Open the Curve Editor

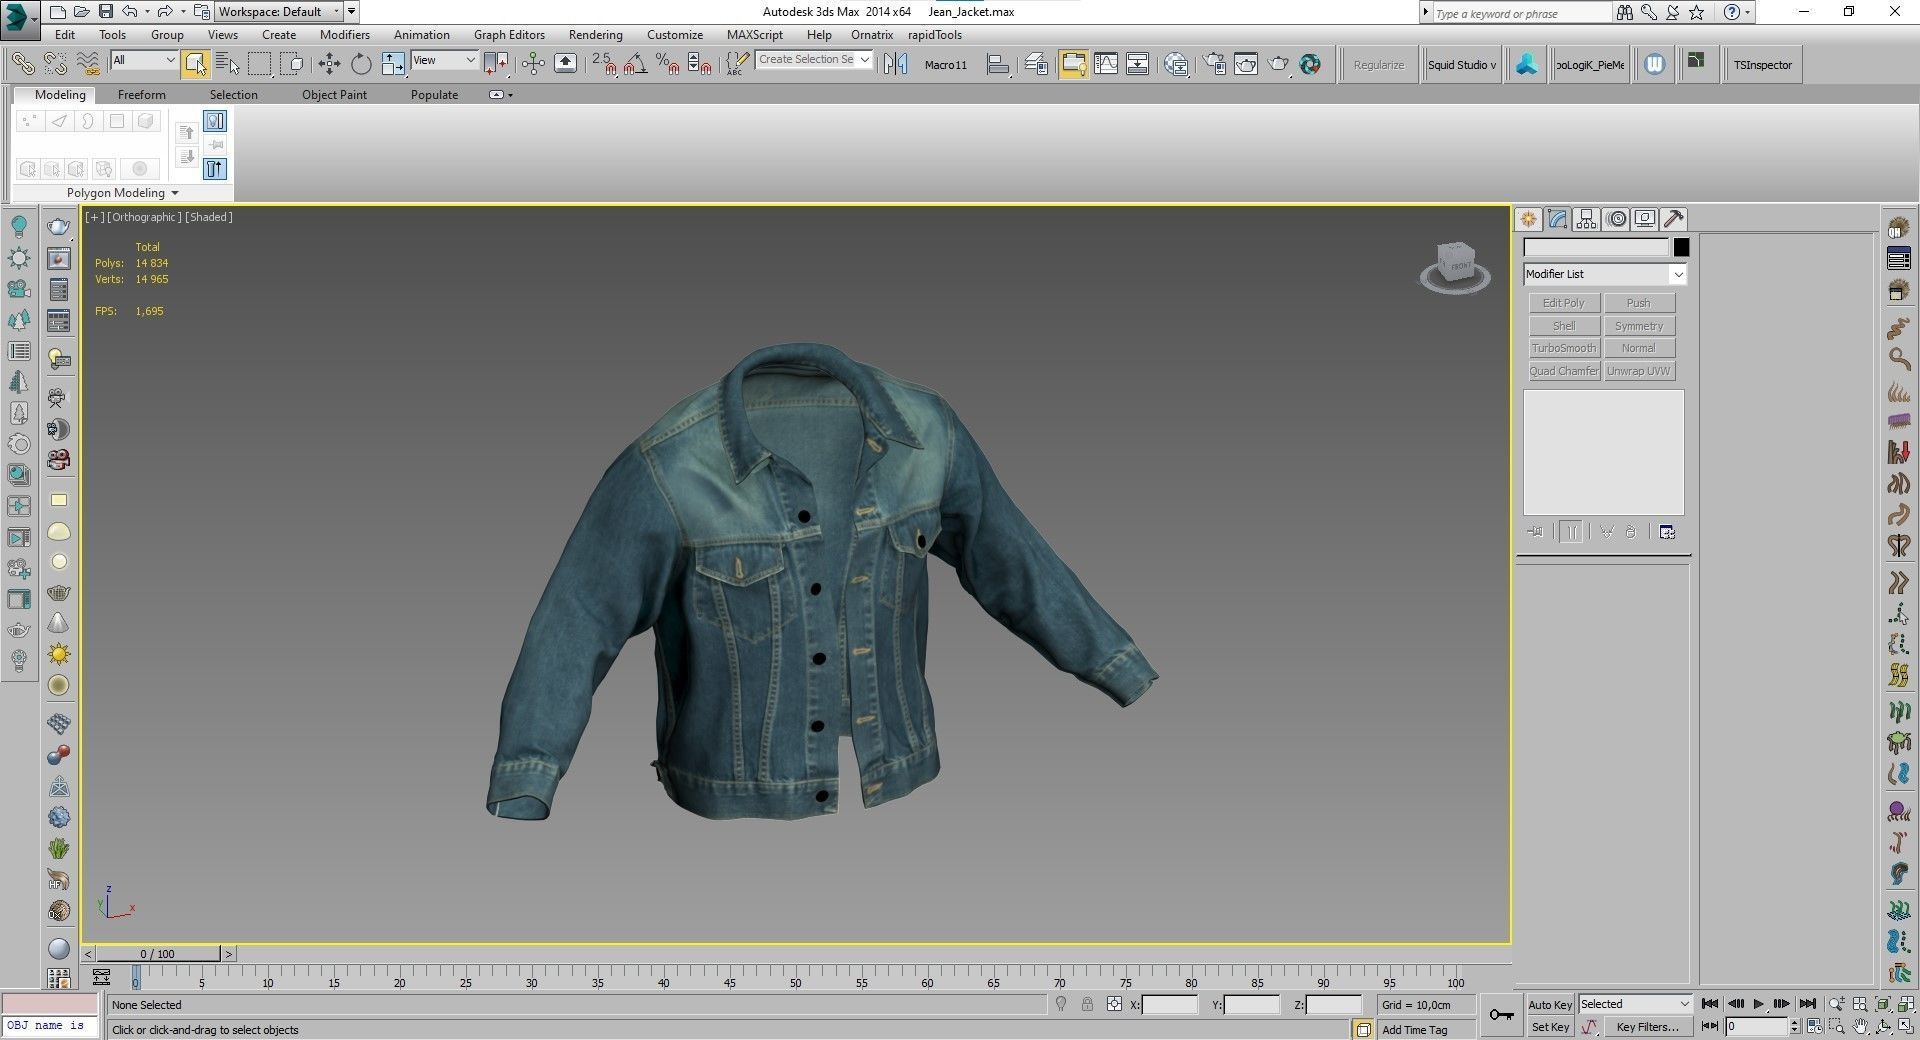[x=1106, y=65]
